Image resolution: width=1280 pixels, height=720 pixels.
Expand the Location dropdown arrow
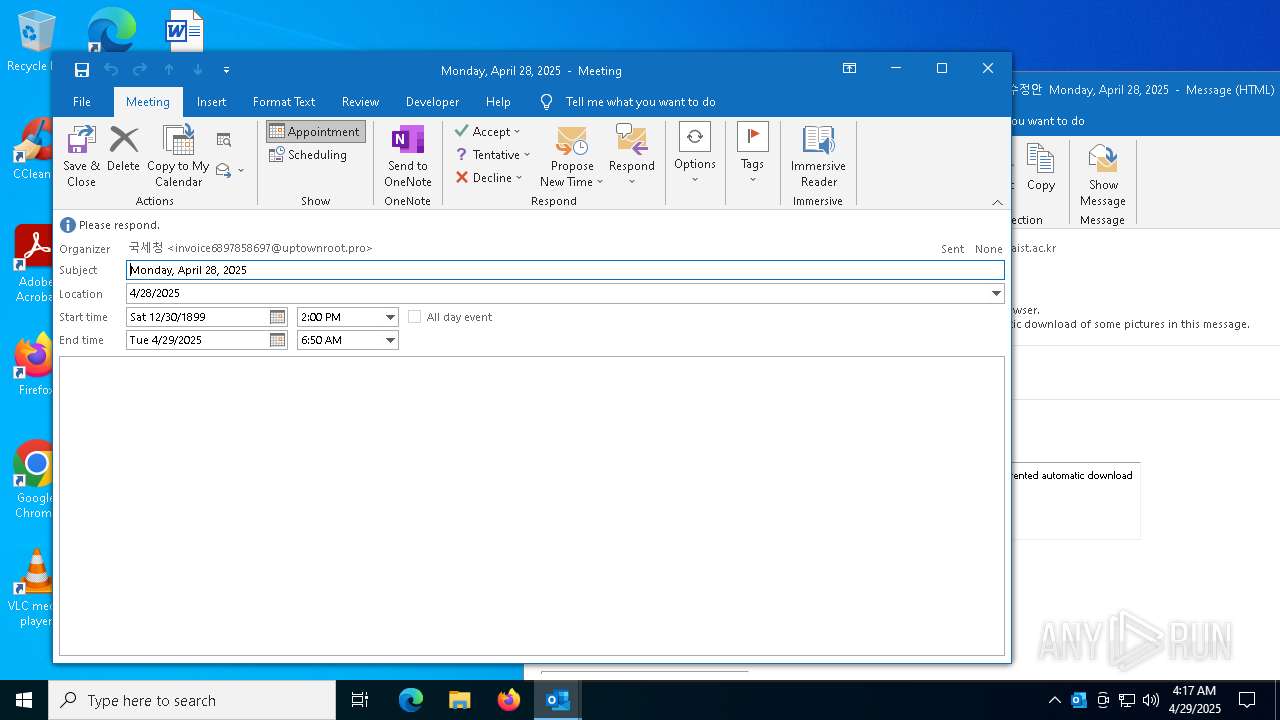[x=996, y=293]
